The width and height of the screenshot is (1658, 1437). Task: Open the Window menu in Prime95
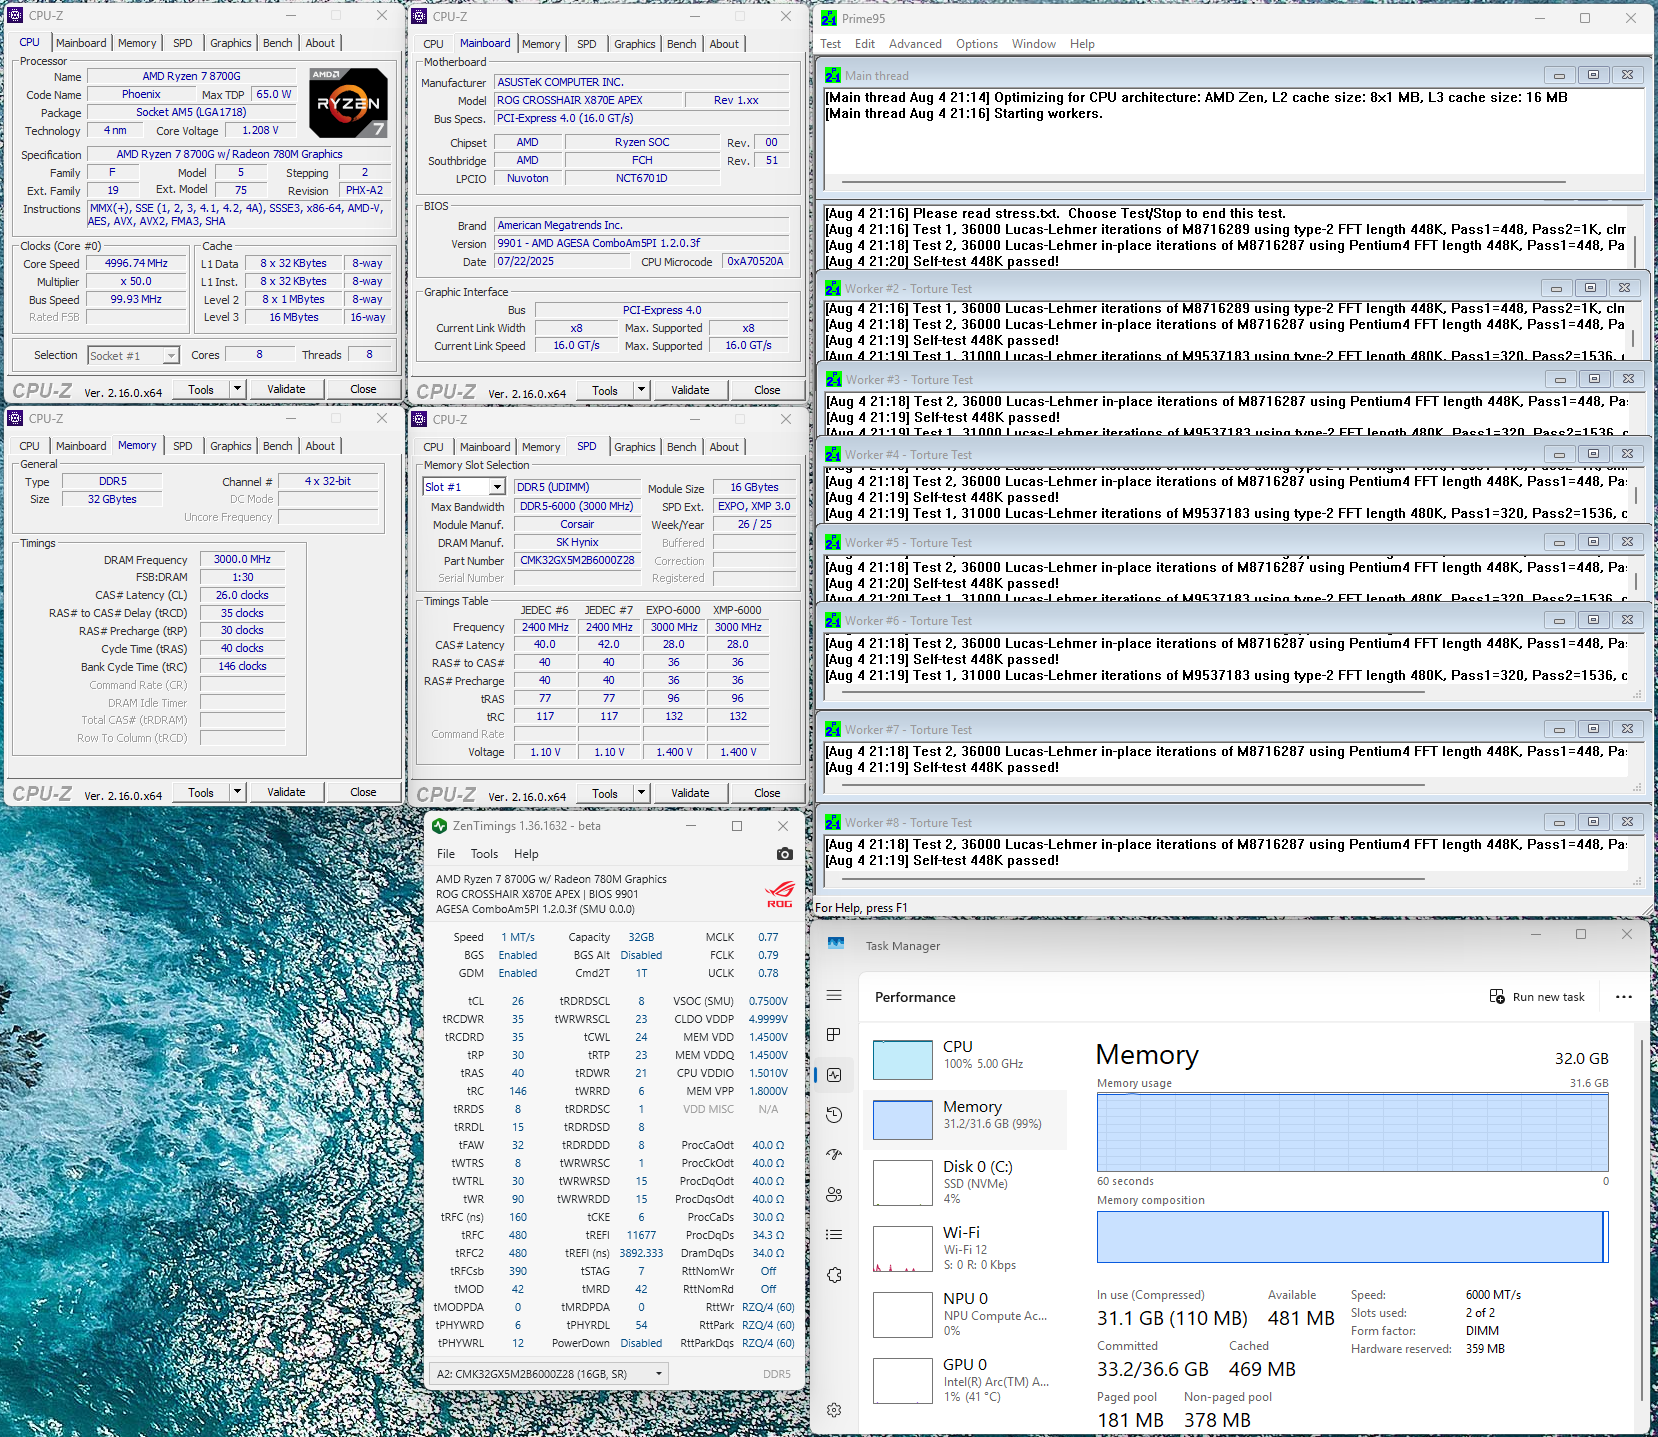1033,44
